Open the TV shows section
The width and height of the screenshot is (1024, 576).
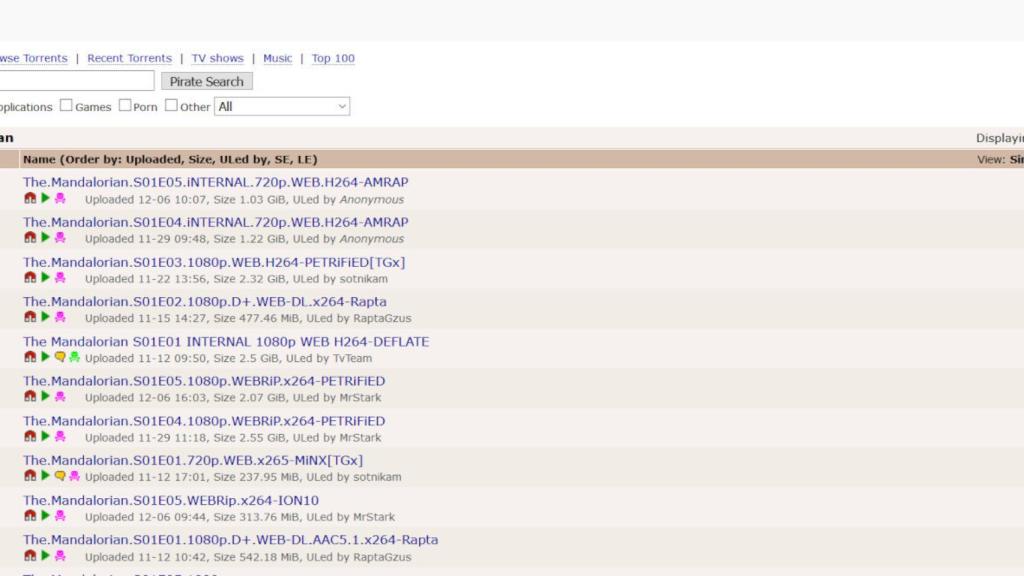click(x=217, y=58)
